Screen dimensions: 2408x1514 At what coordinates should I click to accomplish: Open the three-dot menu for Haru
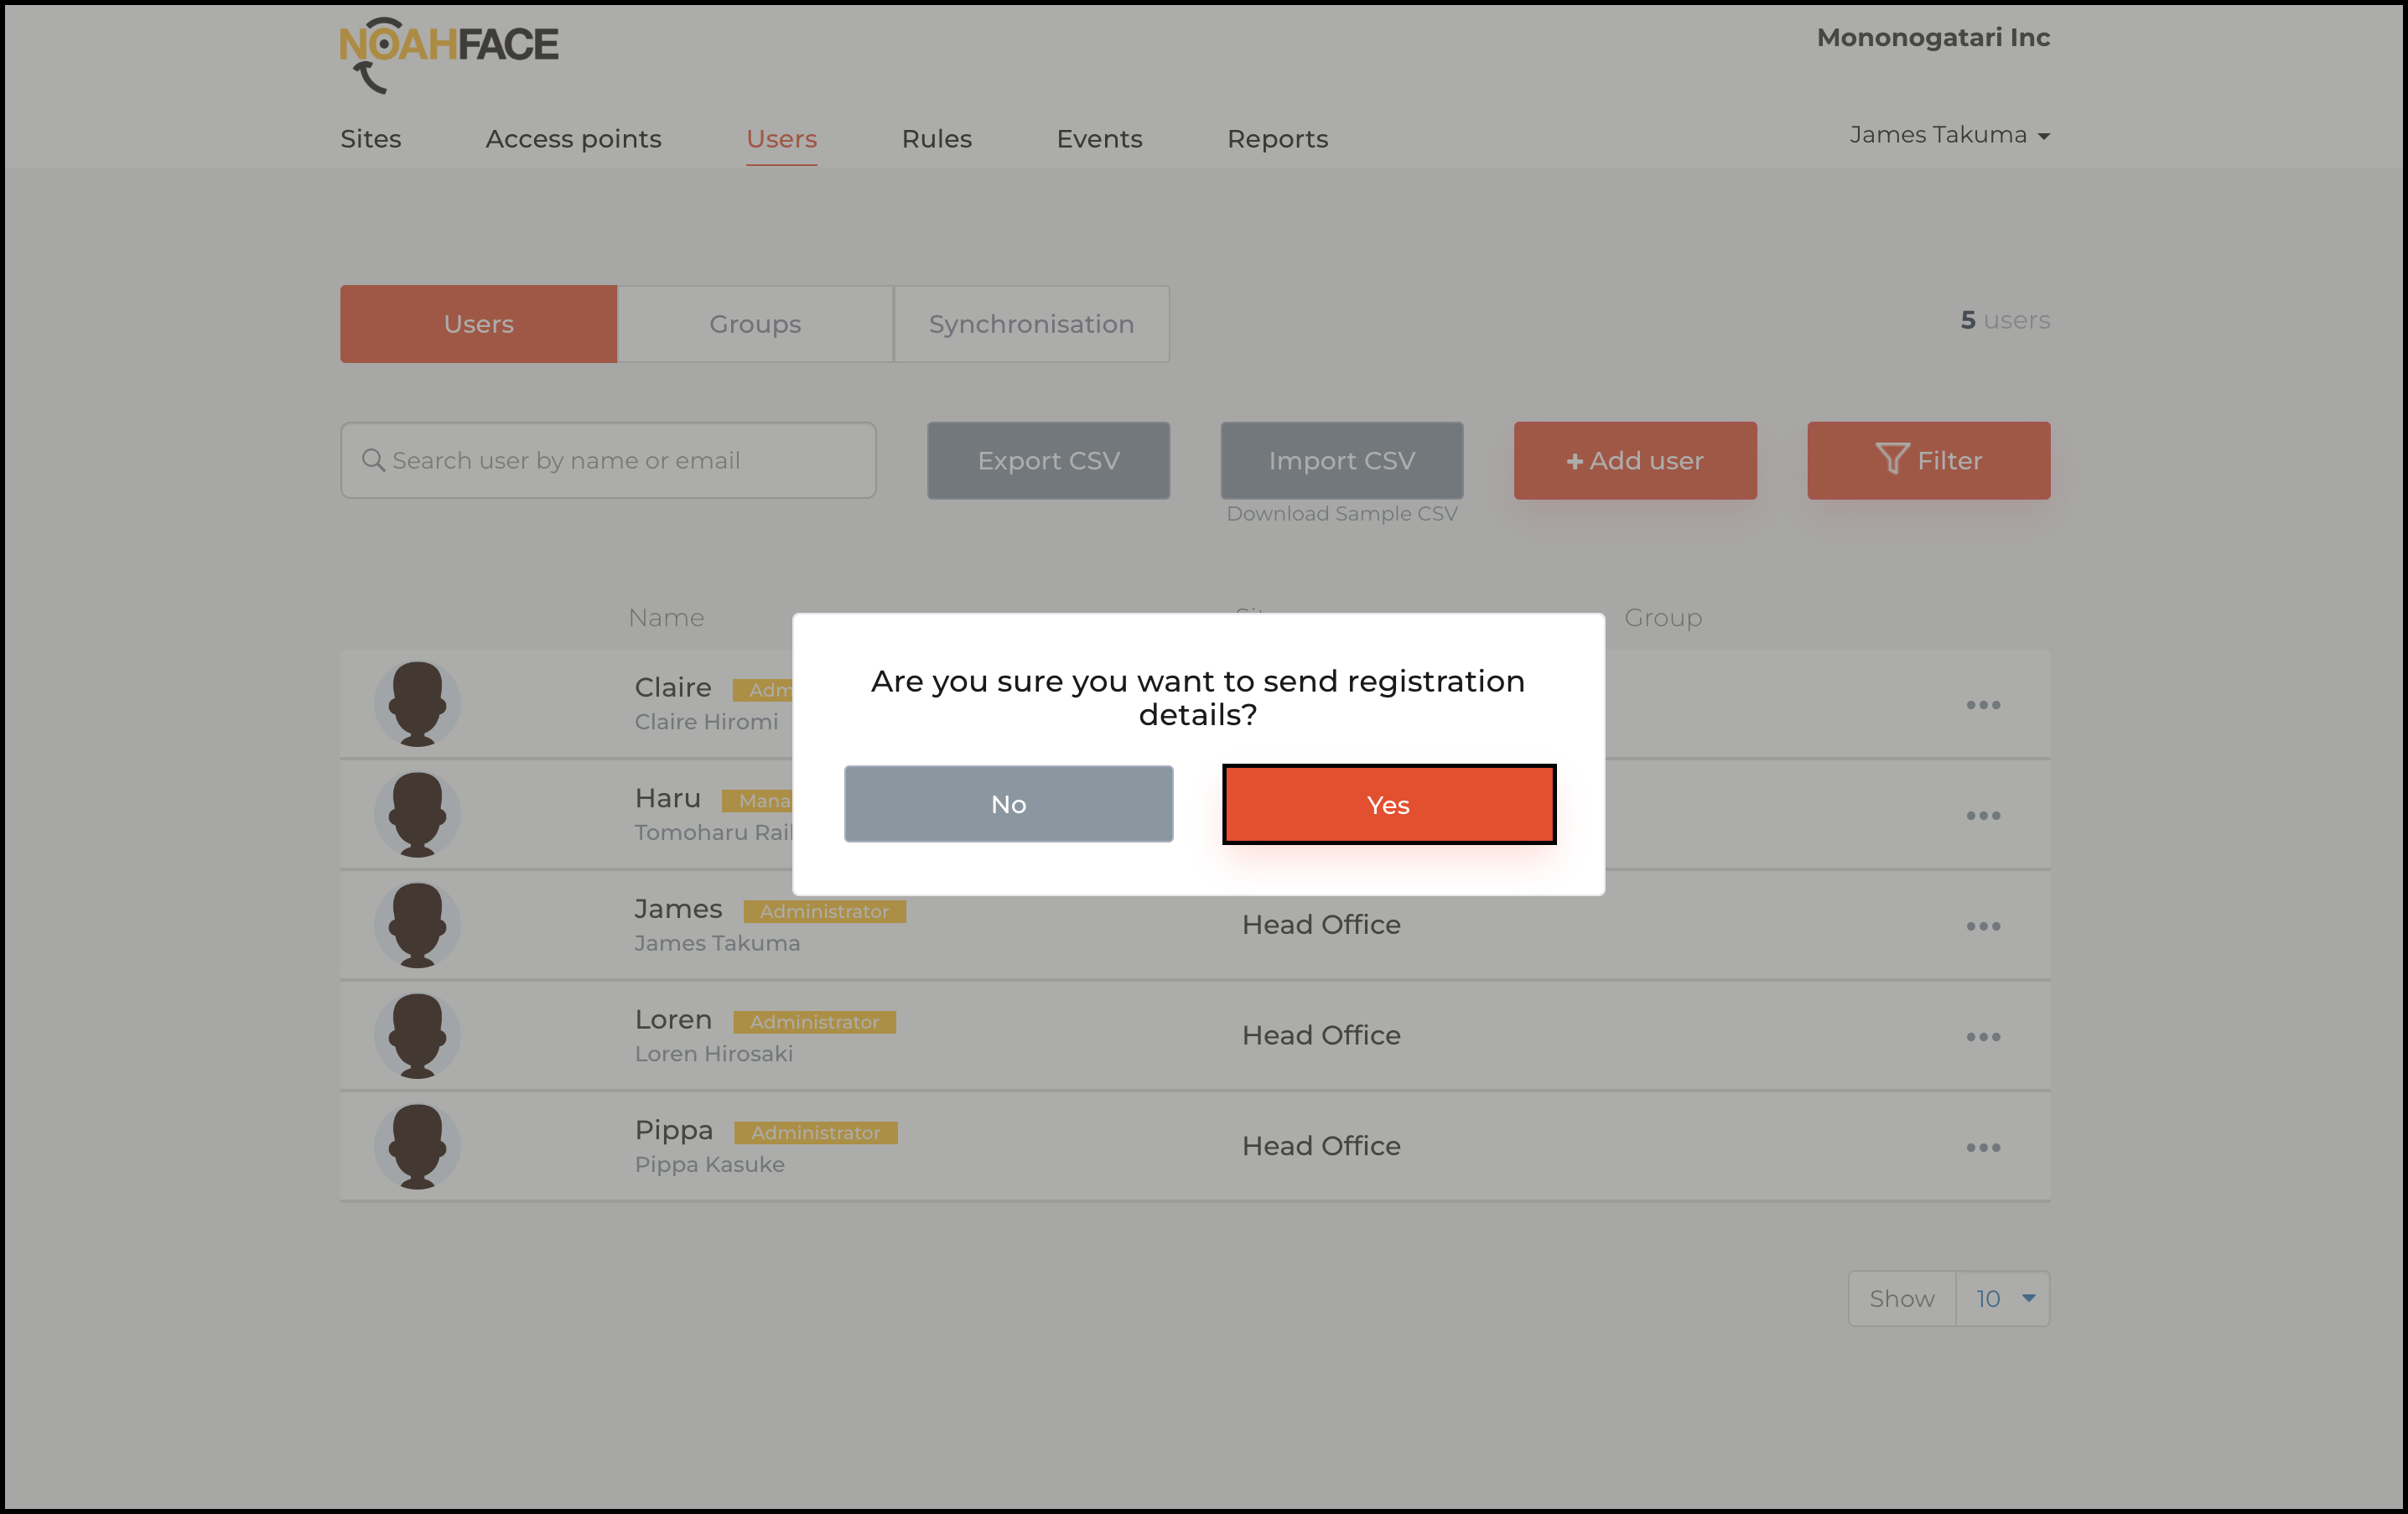pos(1982,816)
